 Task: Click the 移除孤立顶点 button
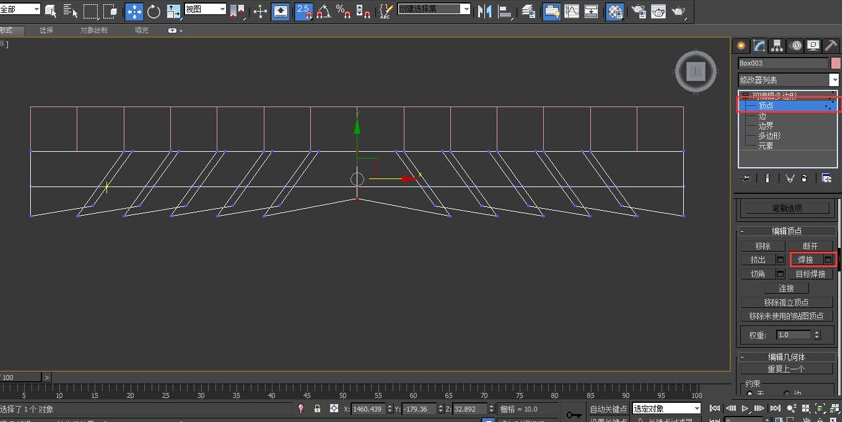[786, 302]
